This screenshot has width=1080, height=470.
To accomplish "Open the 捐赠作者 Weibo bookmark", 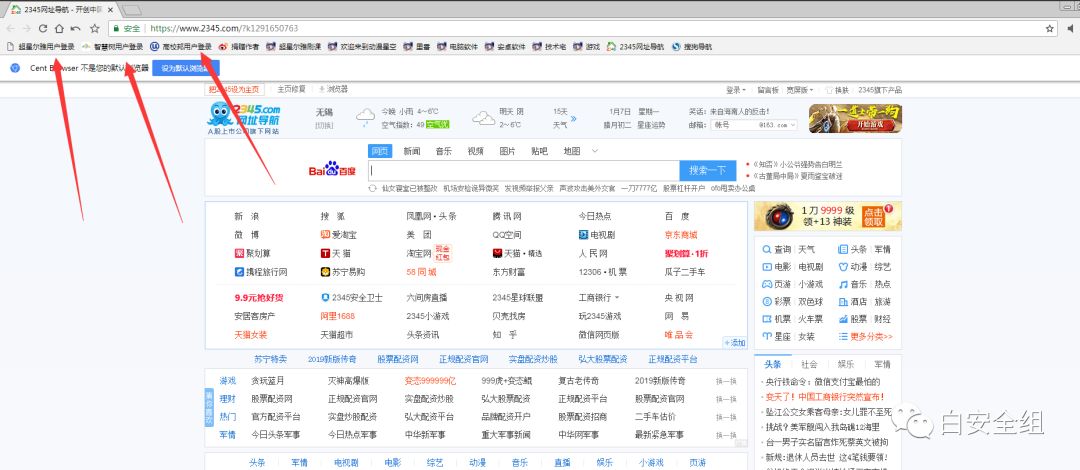I will click(239, 47).
